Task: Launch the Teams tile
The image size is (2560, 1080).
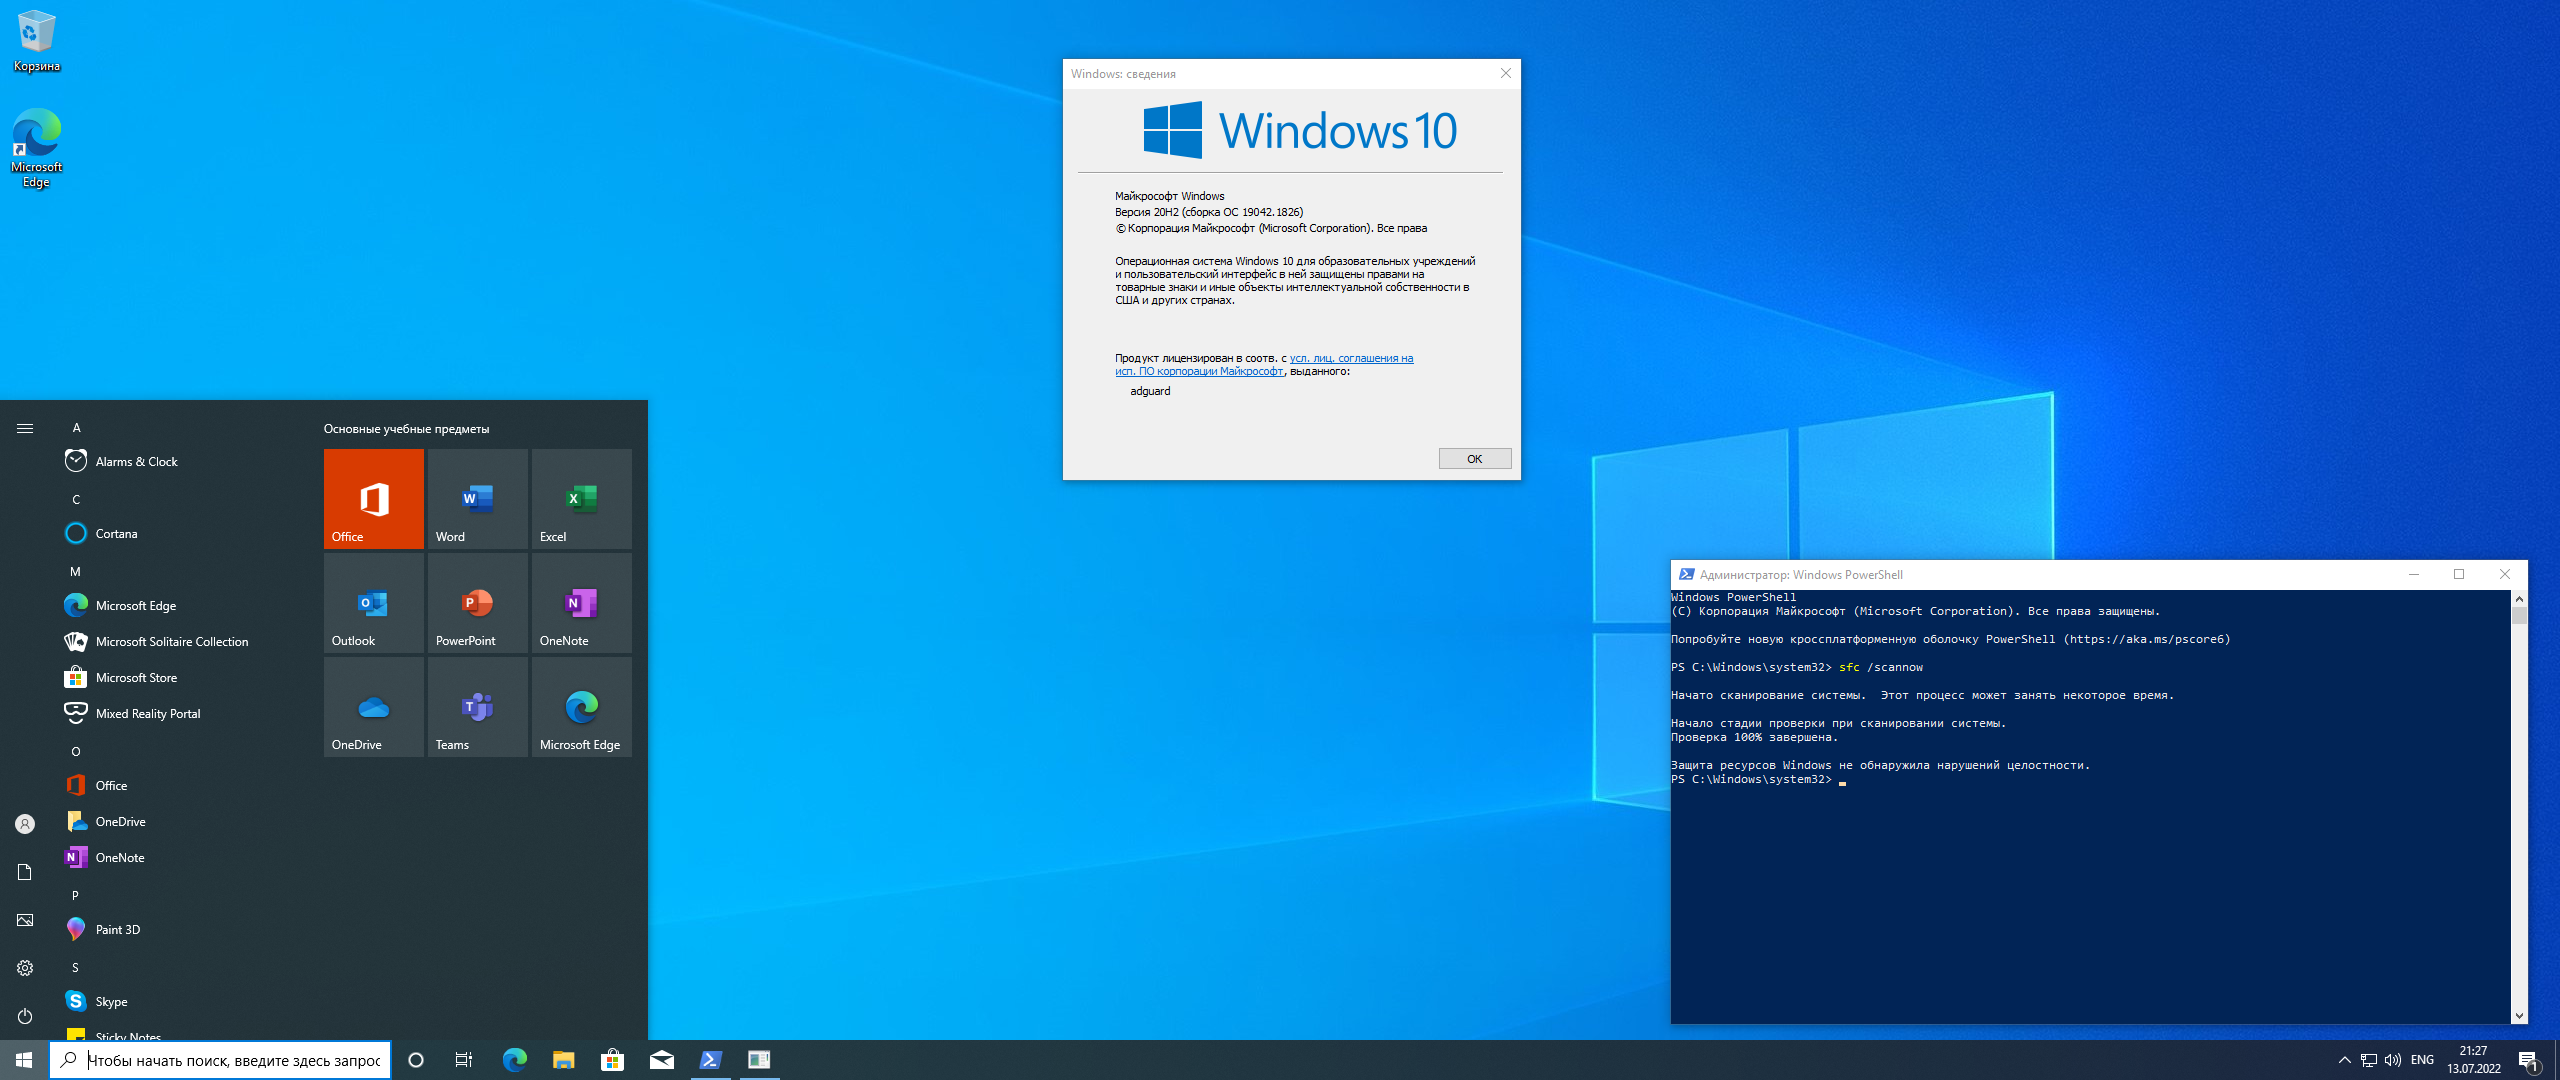Action: (477, 706)
